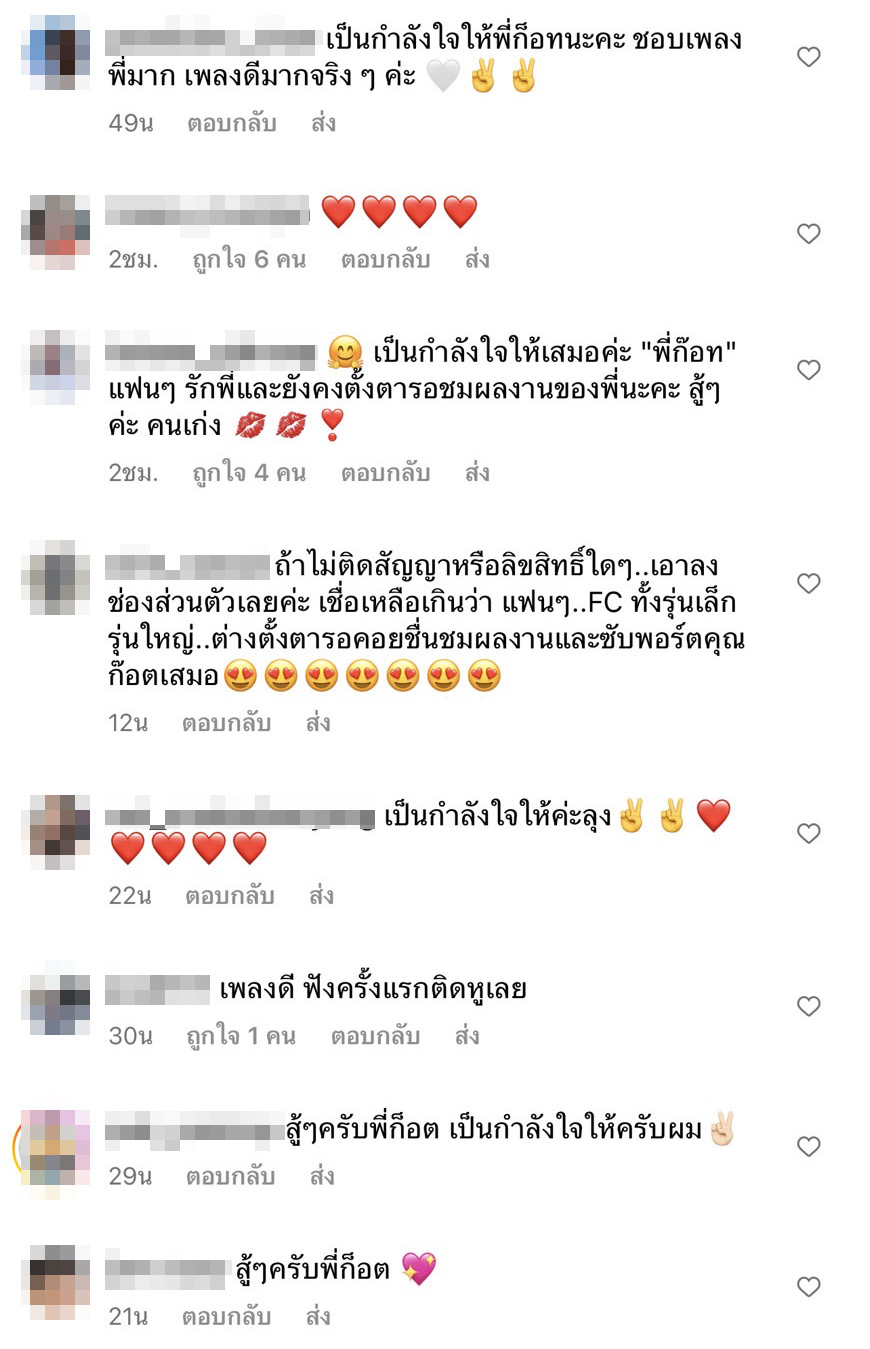
Task: Like the comment about loving the song เพลงดีมากจริง ๆ
Action: coord(809,57)
